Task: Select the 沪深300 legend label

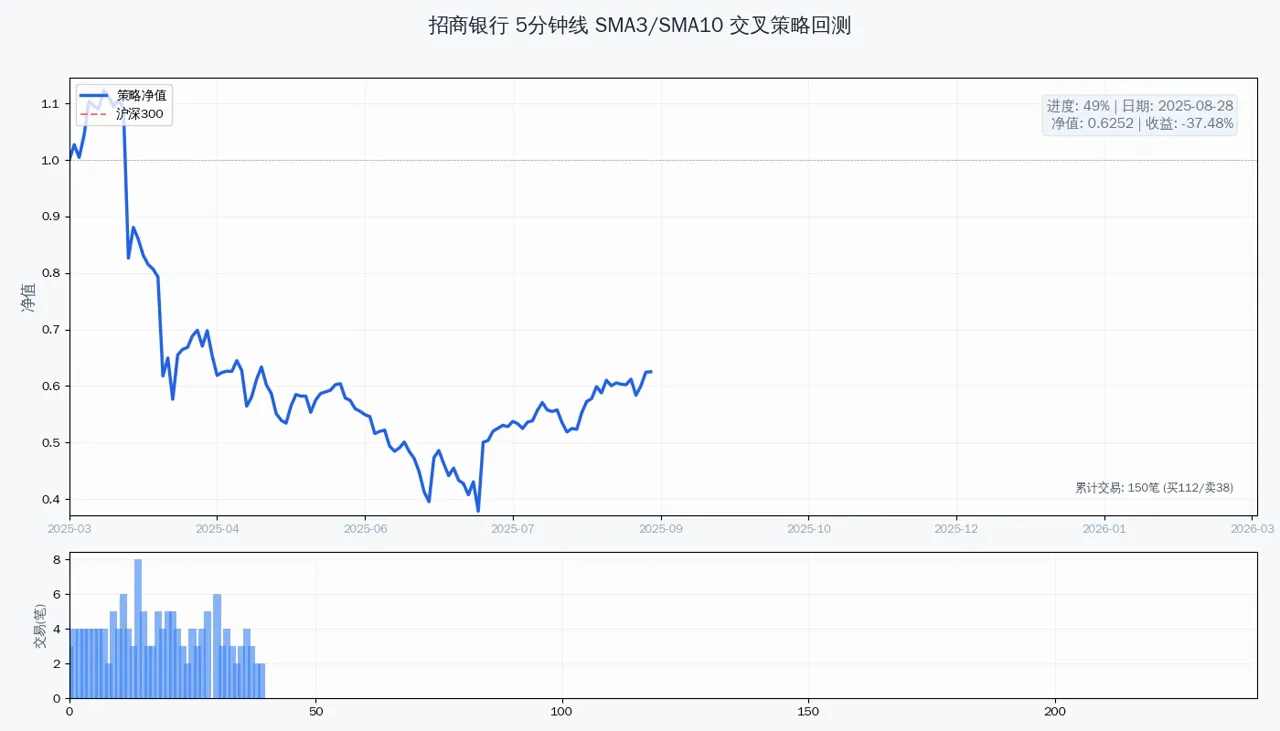Action: [x=140, y=114]
